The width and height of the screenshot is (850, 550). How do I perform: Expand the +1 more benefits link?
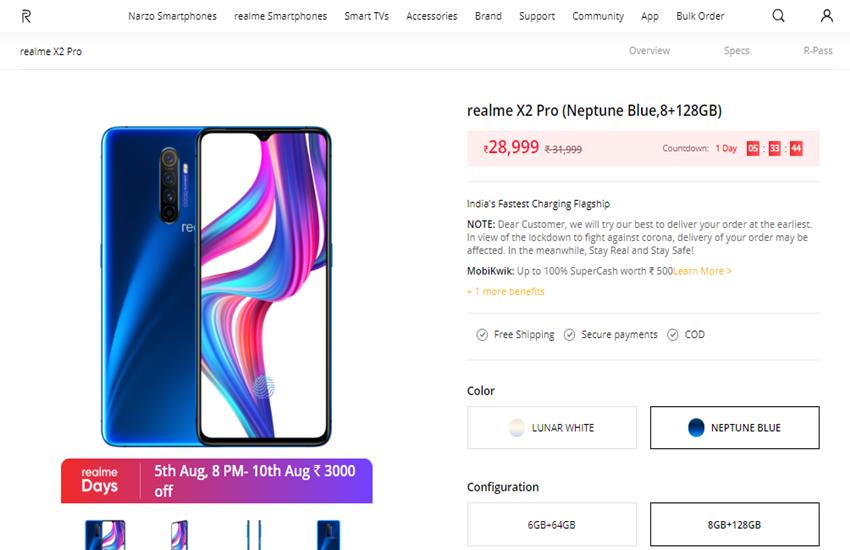pos(505,292)
